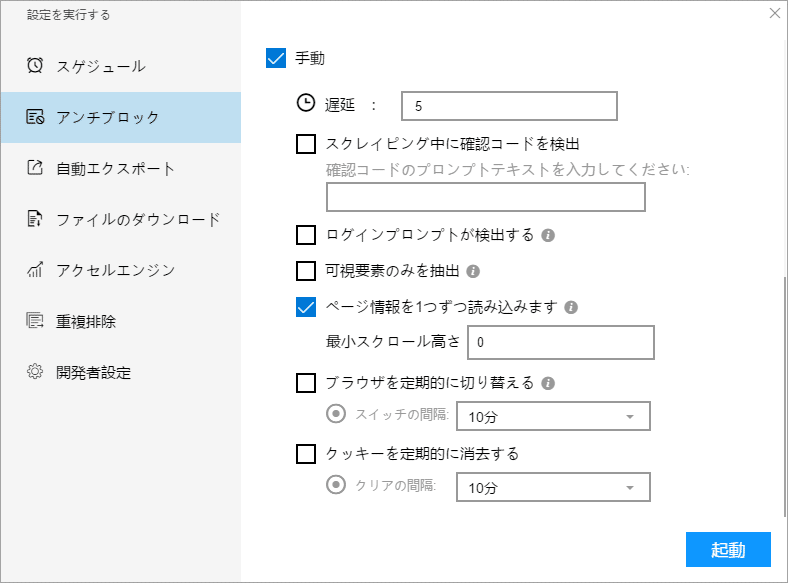Screen dimensions: 788x583
Task: Open the スイッチの間隔 dropdown
Action: pos(553,416)
